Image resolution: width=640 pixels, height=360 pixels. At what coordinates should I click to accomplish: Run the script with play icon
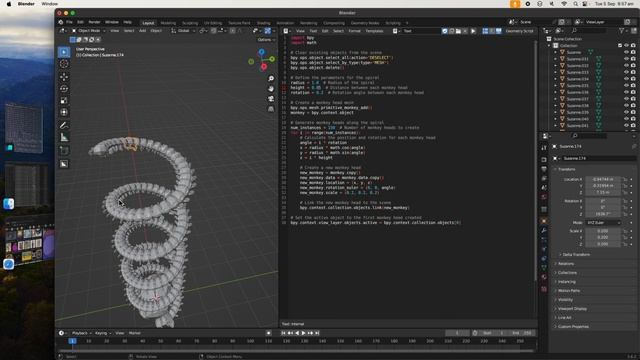[x=473, y=31]
